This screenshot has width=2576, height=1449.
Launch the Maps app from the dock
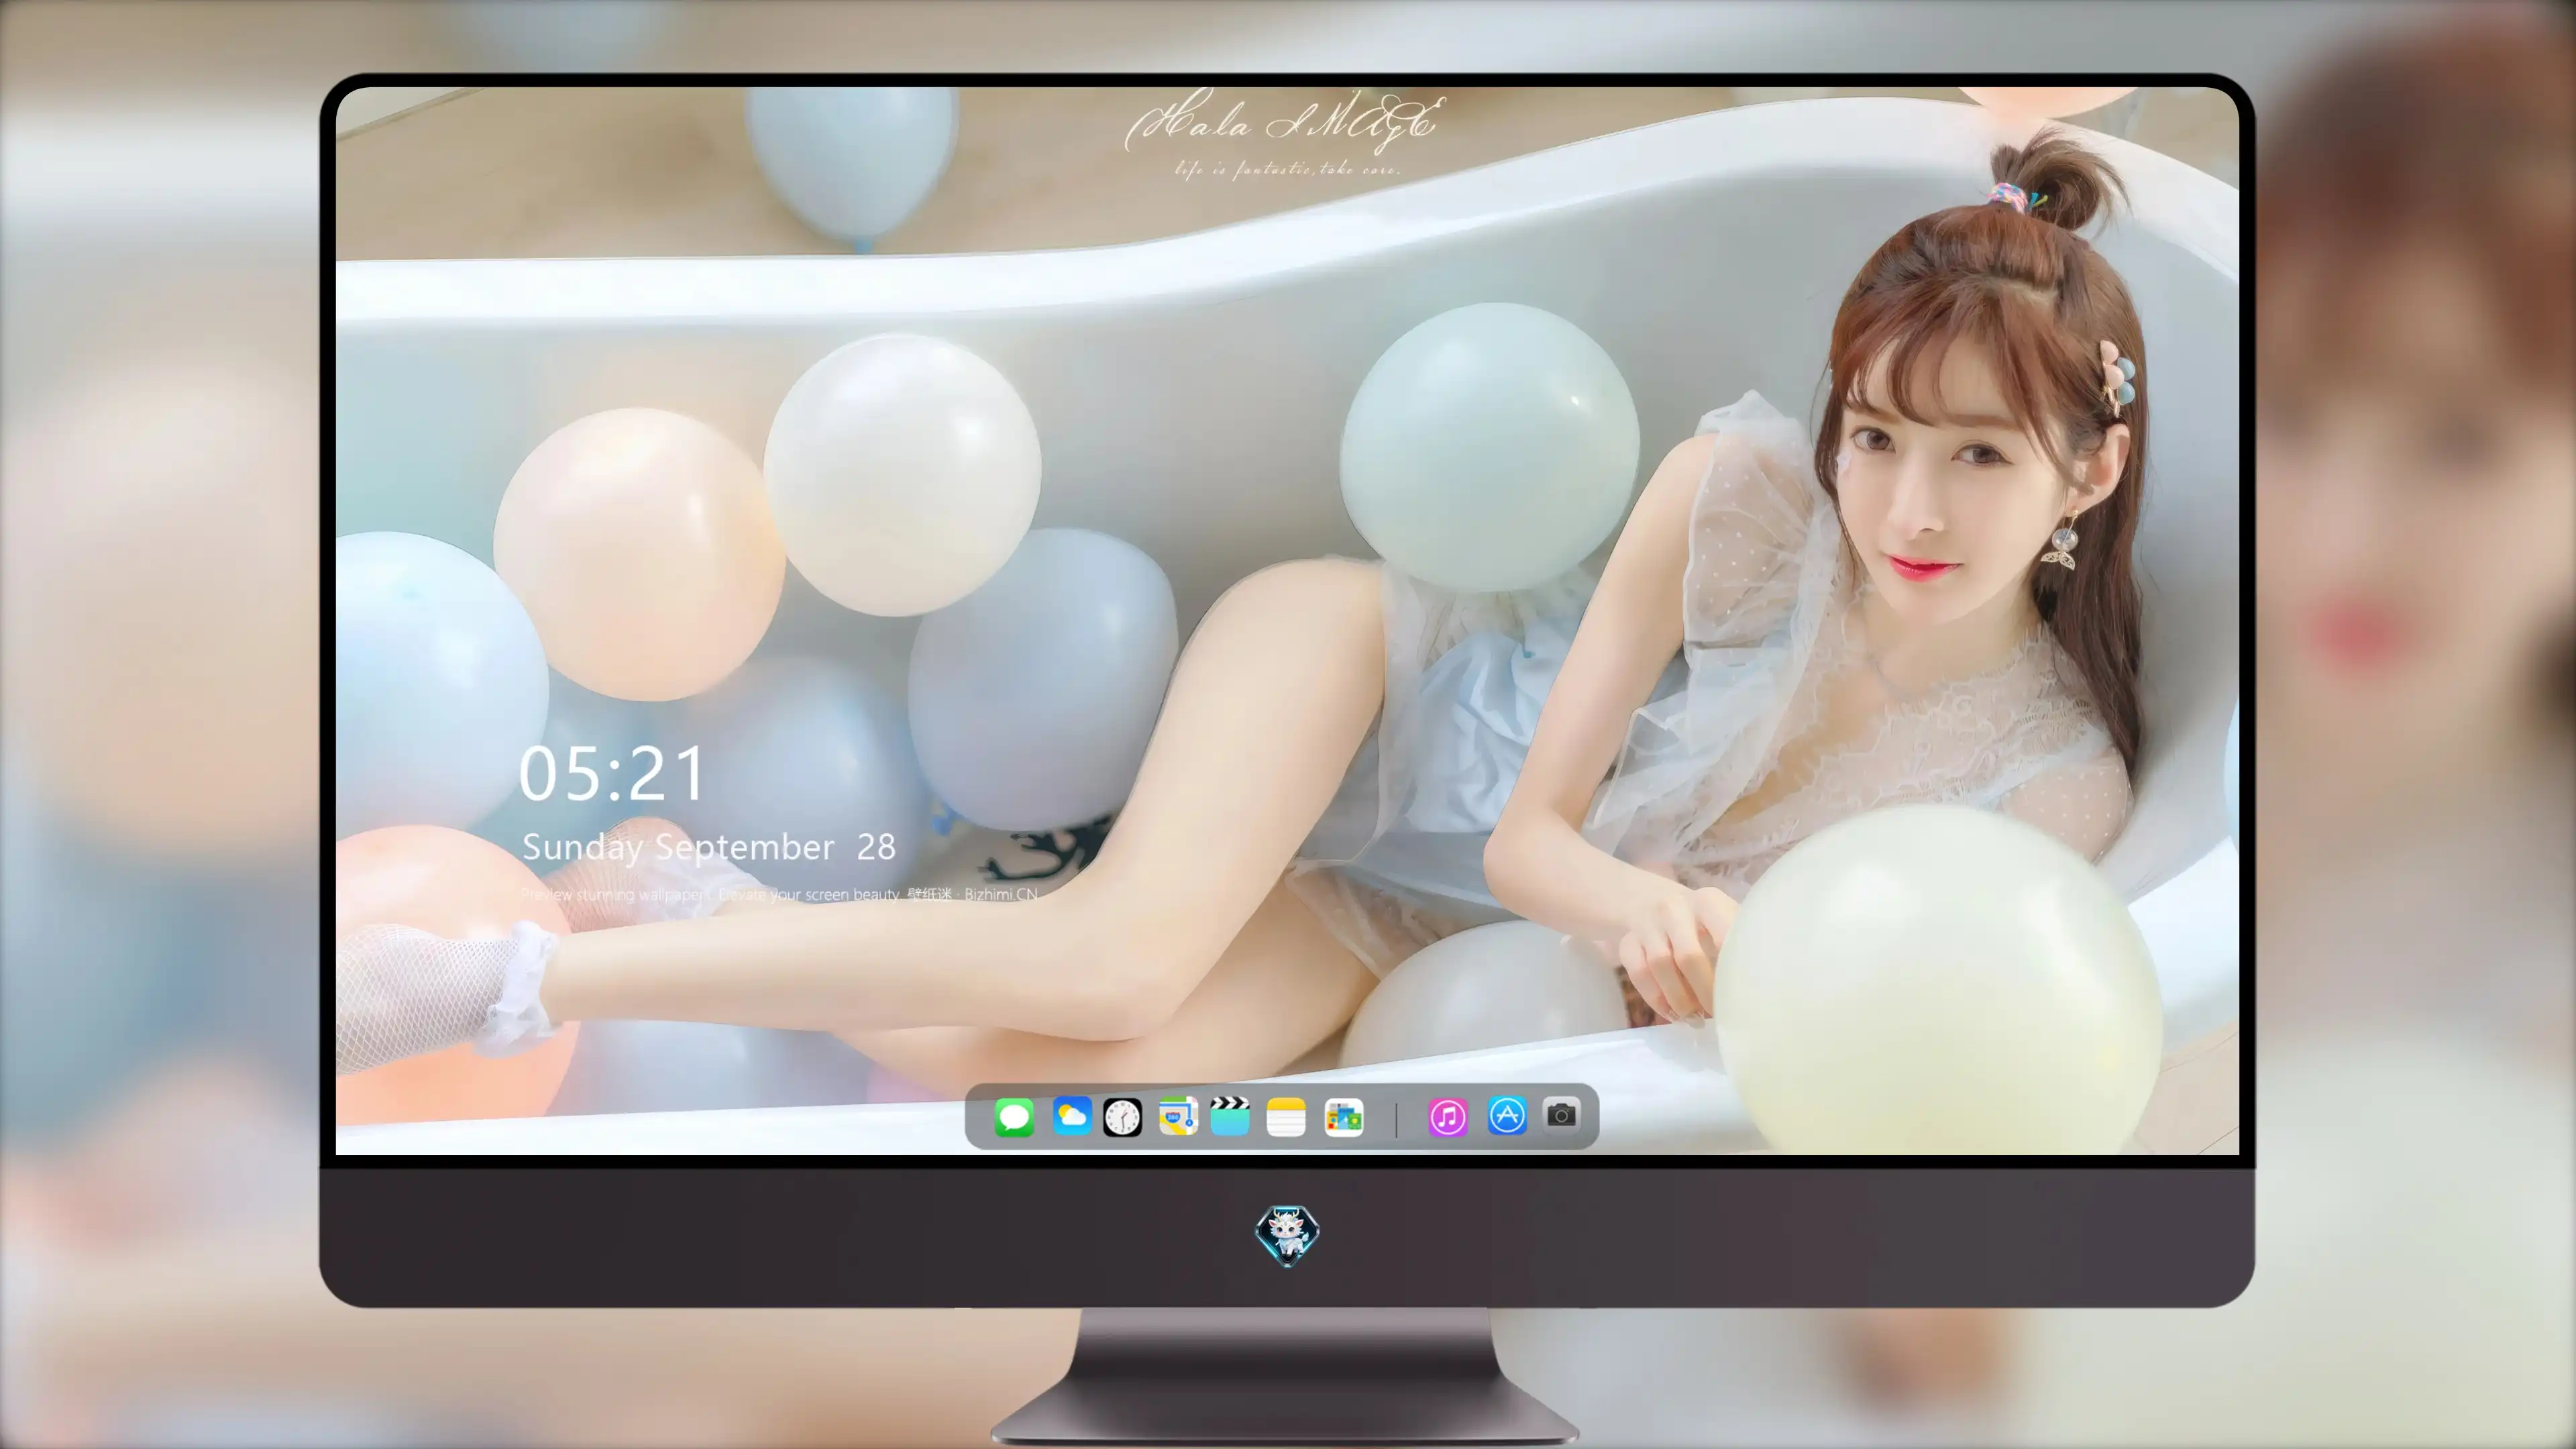1178,1116
